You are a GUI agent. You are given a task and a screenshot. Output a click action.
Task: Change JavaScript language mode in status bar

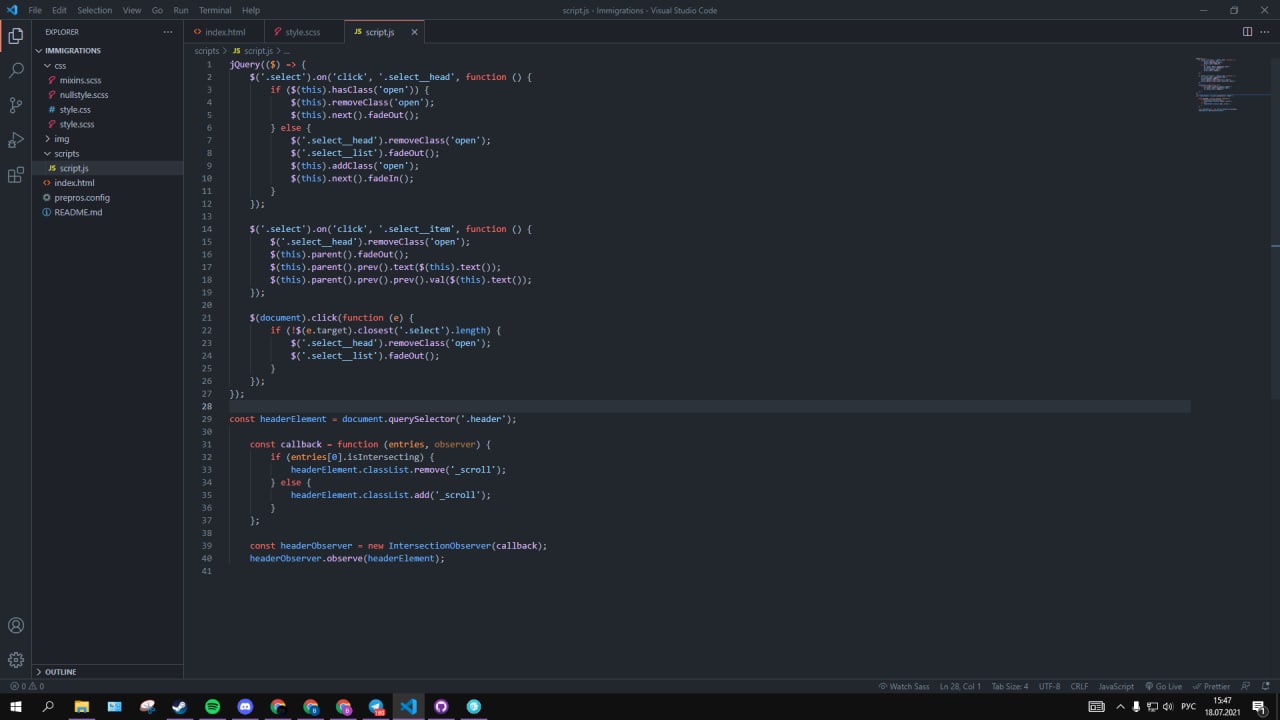click(x=1116, y=686)
